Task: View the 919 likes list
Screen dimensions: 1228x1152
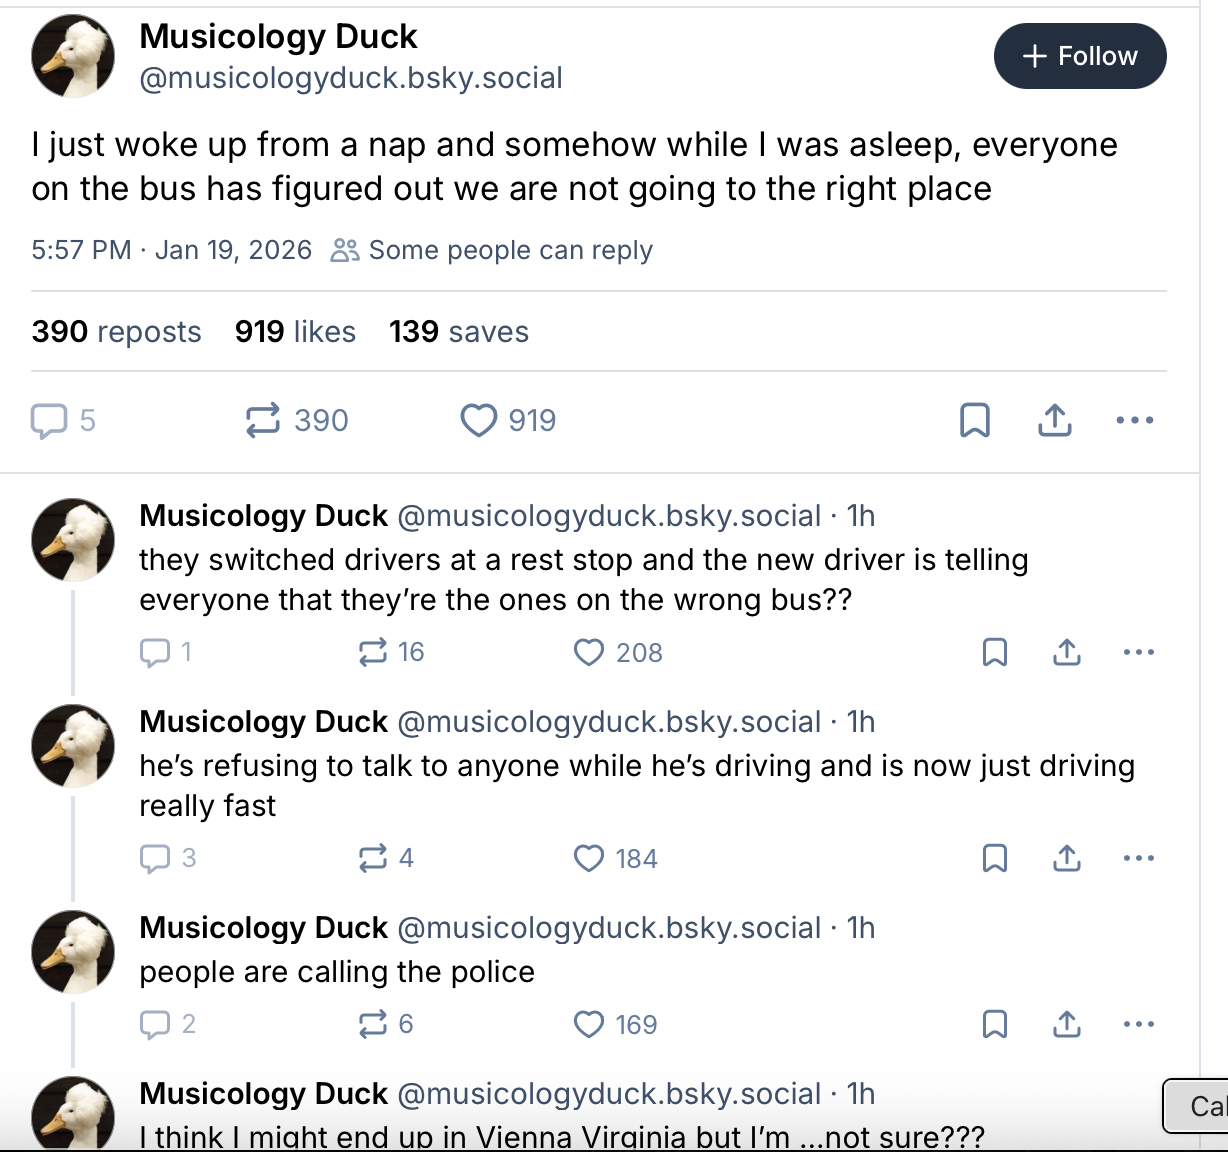Action: pyautogui.click(x=295, y=332)
